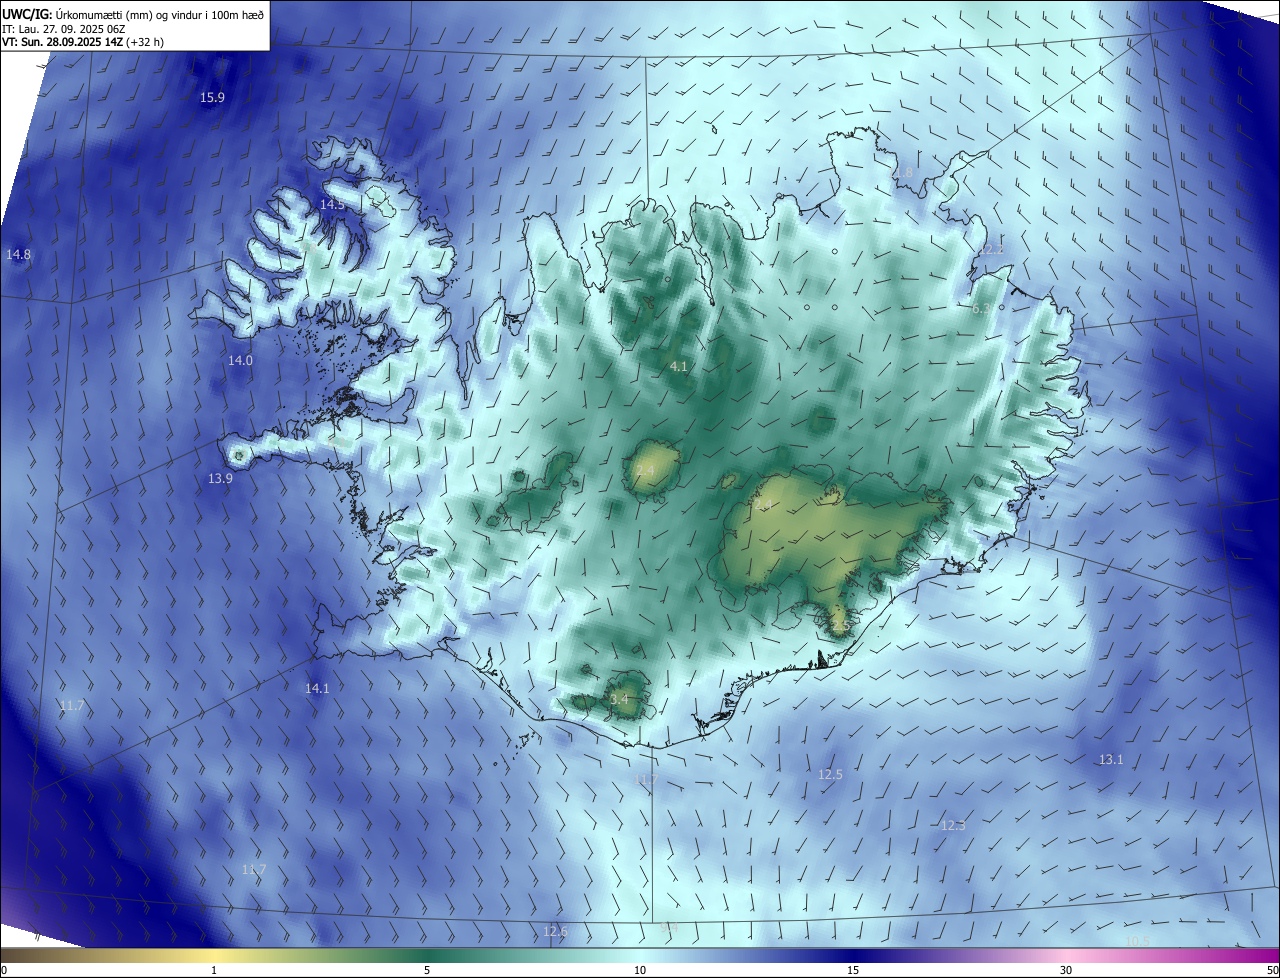Image resolution: width=1280 pixels, height=978 pixels.
Task: Click the 15.9 value label on the map
Action: pos(212,98)
